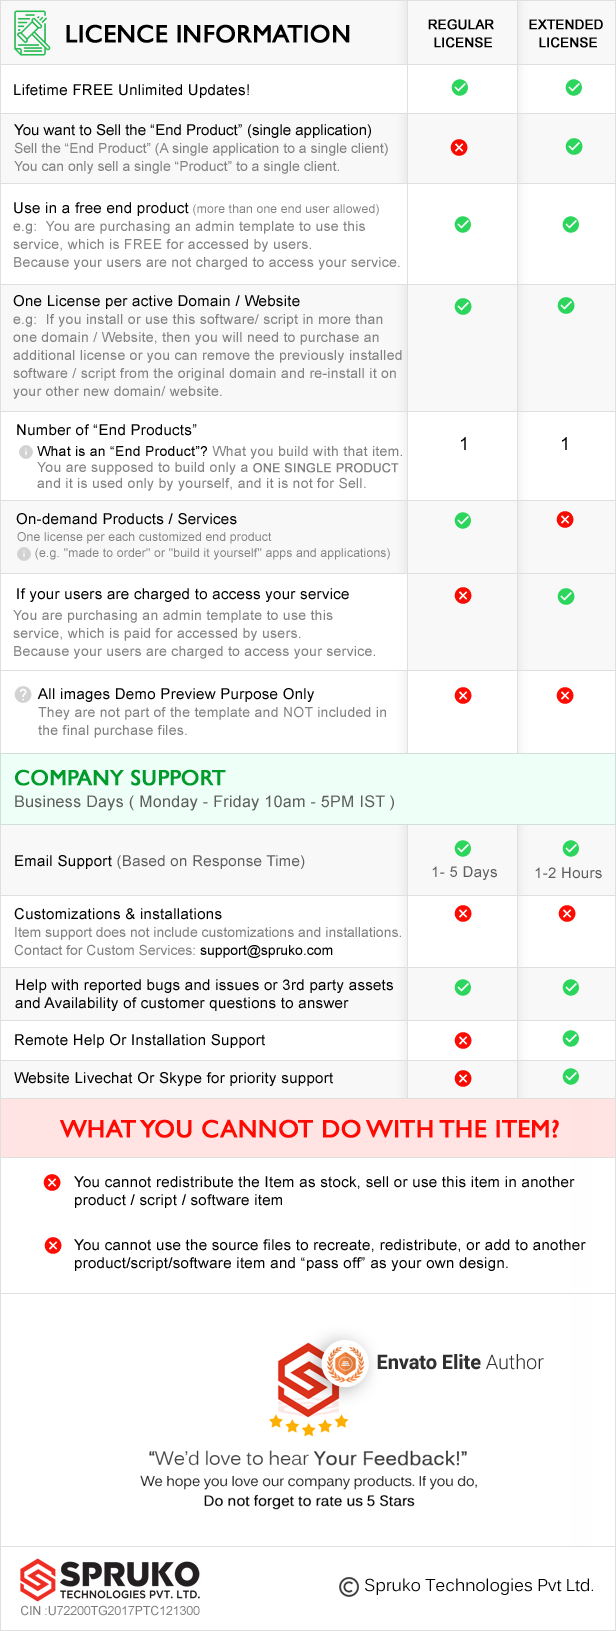
Task: Click the green check above '1-2 Hours'
Action: (x=571, y=849)
